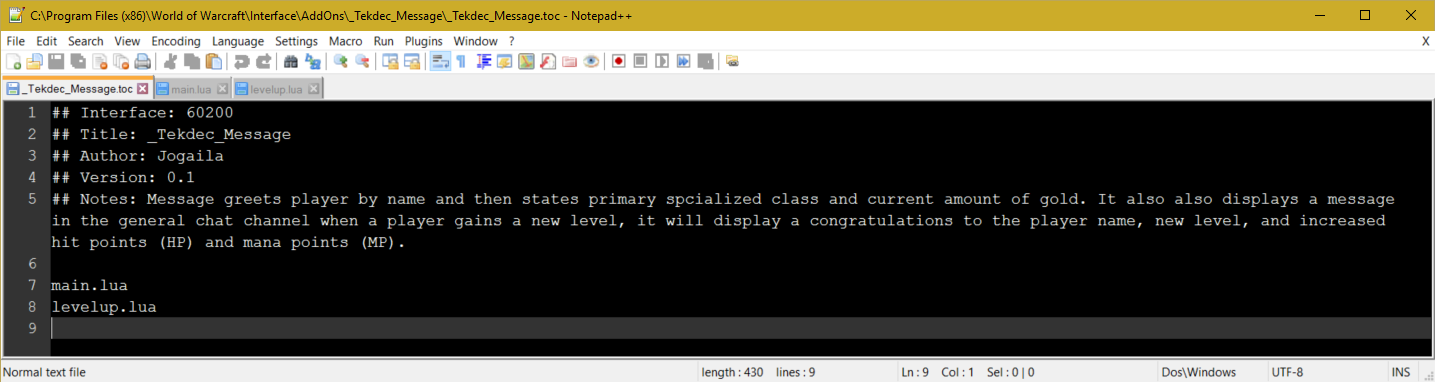Toggle Word Wrap in the toolbar

pos(440,61)
